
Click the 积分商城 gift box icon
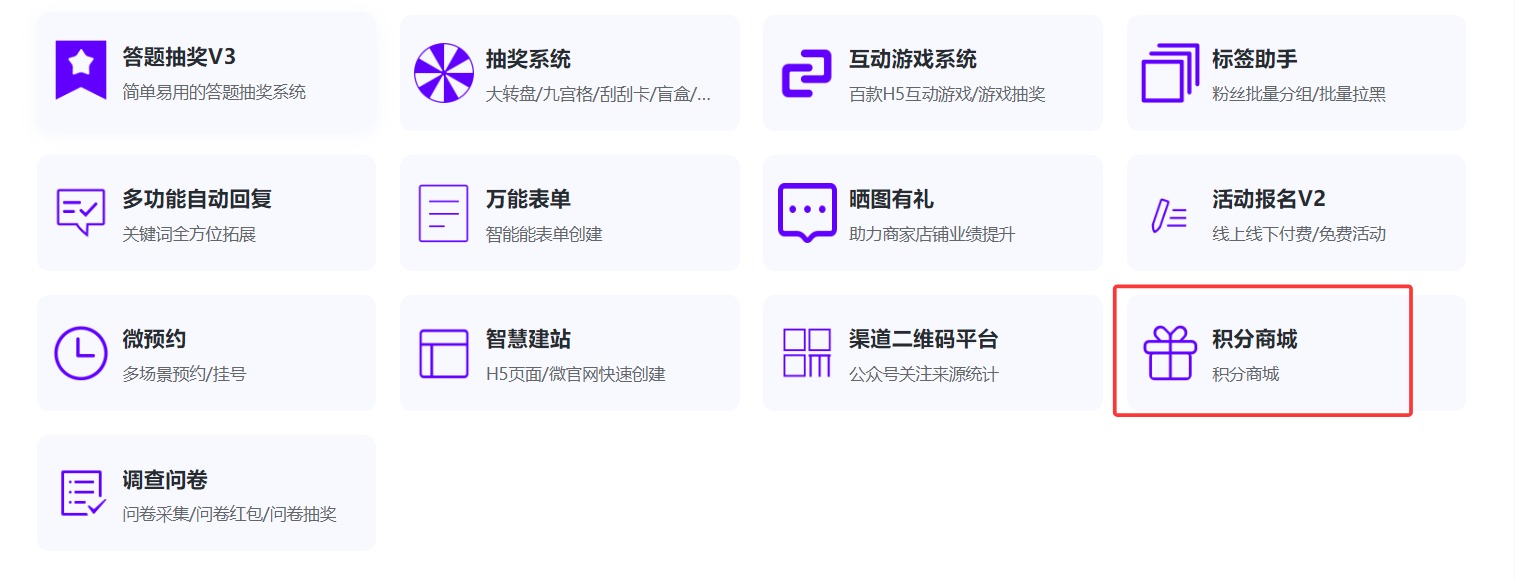(1169, 353)
